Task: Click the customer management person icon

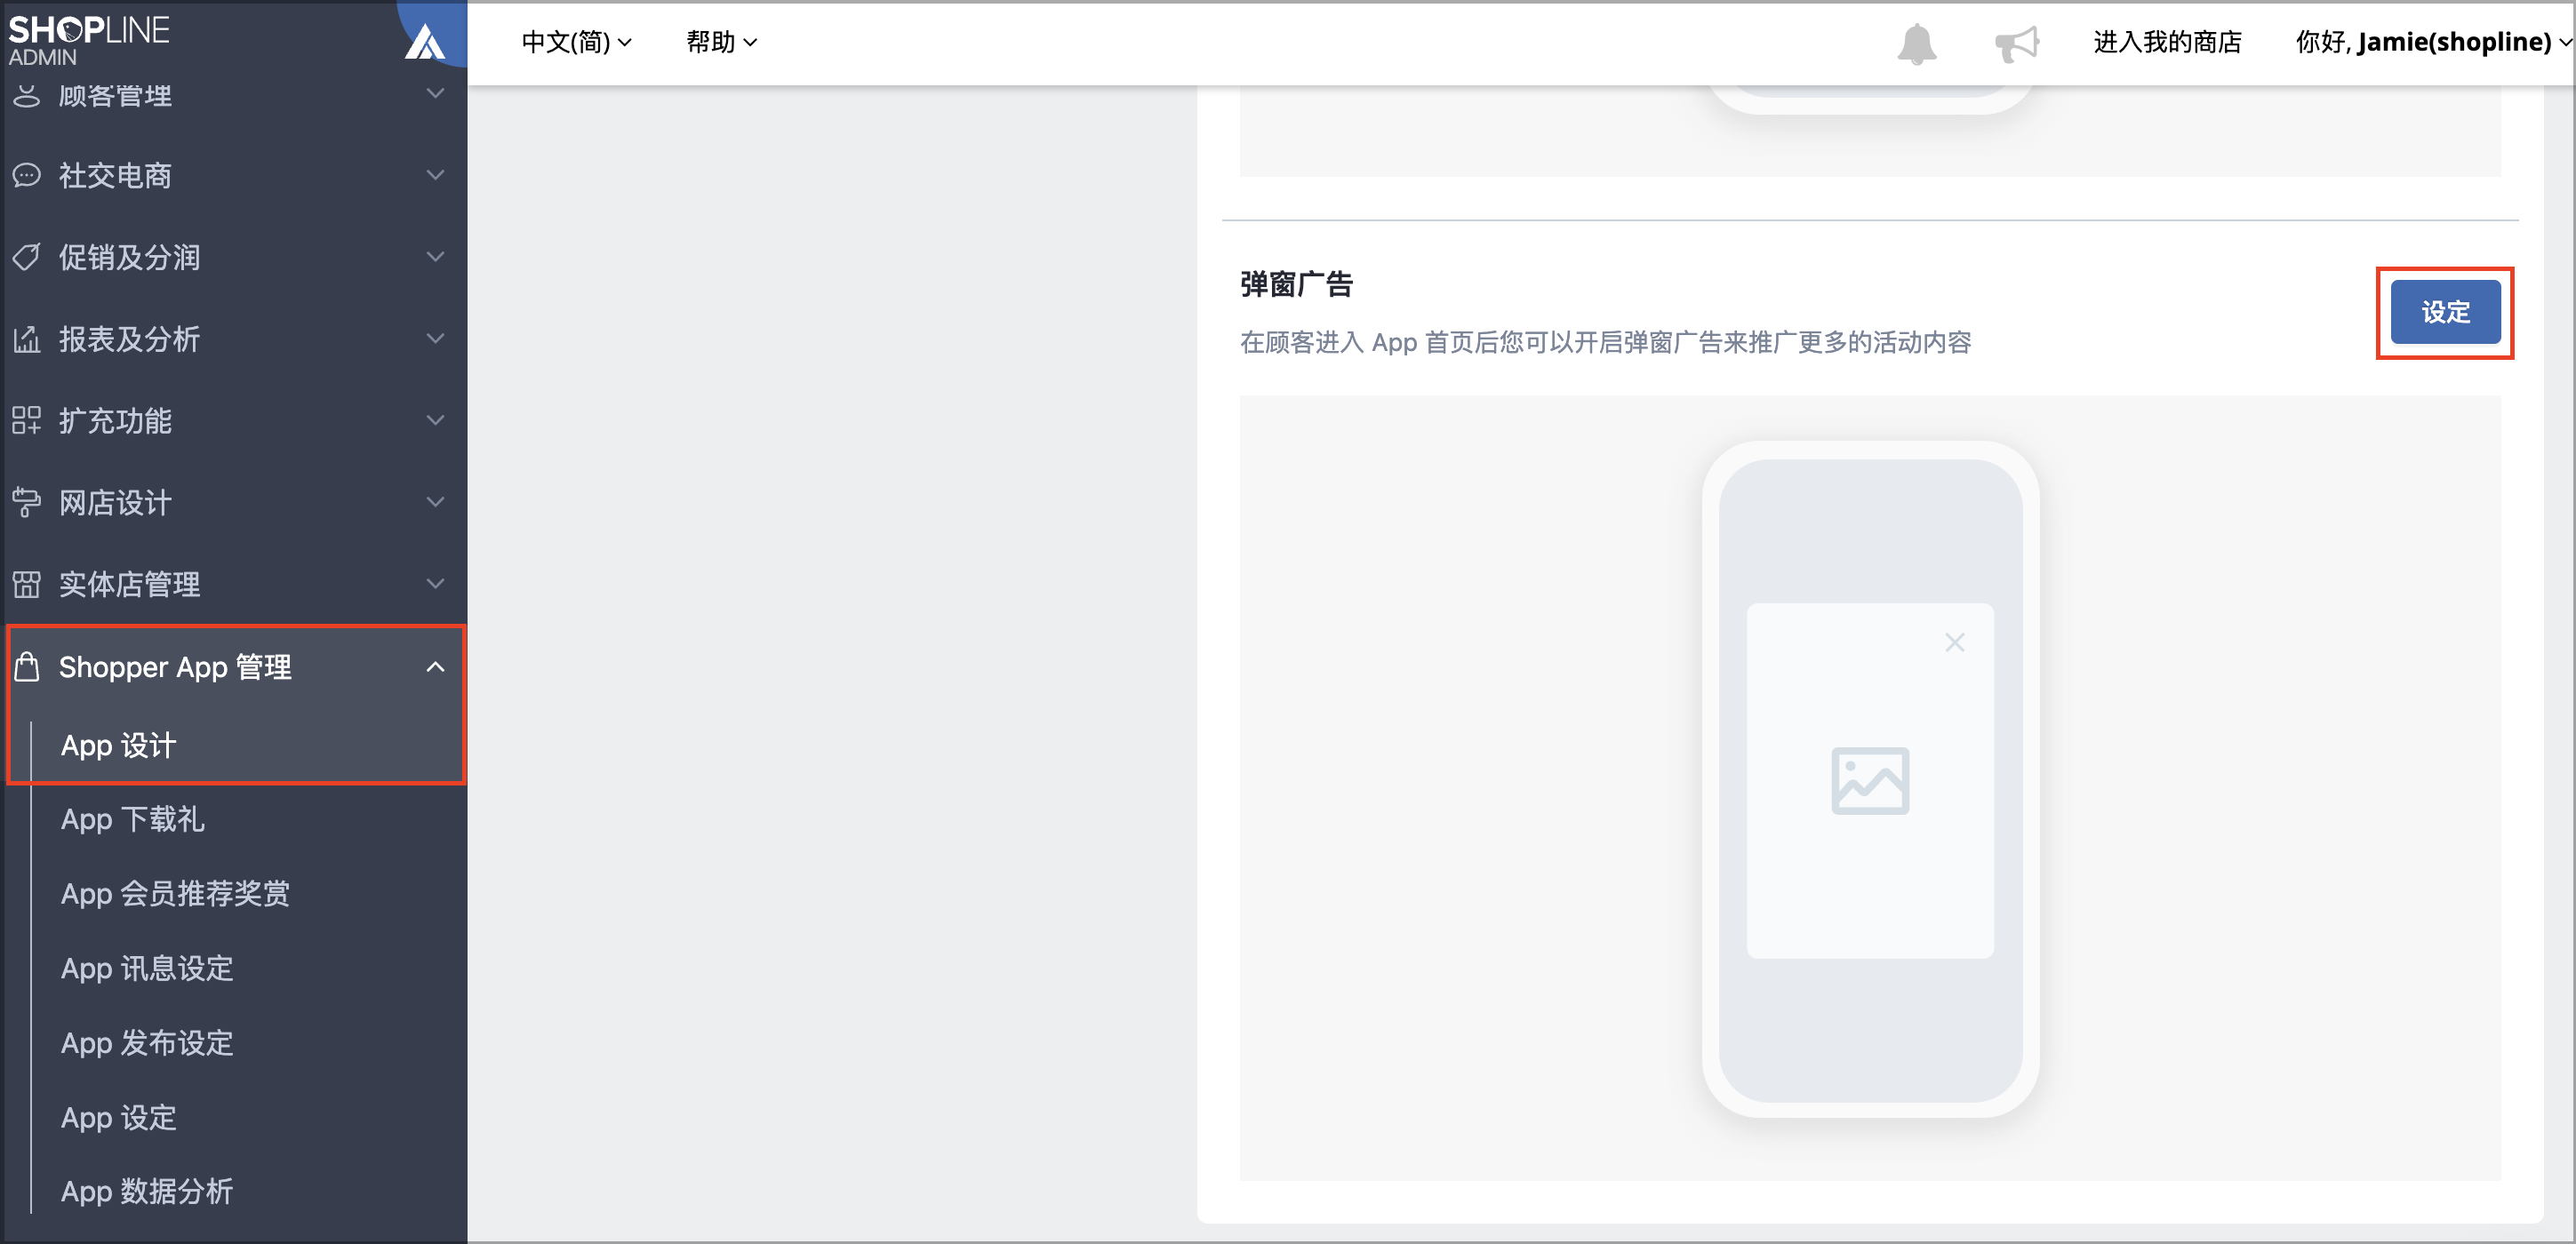Action: (27, 96)
